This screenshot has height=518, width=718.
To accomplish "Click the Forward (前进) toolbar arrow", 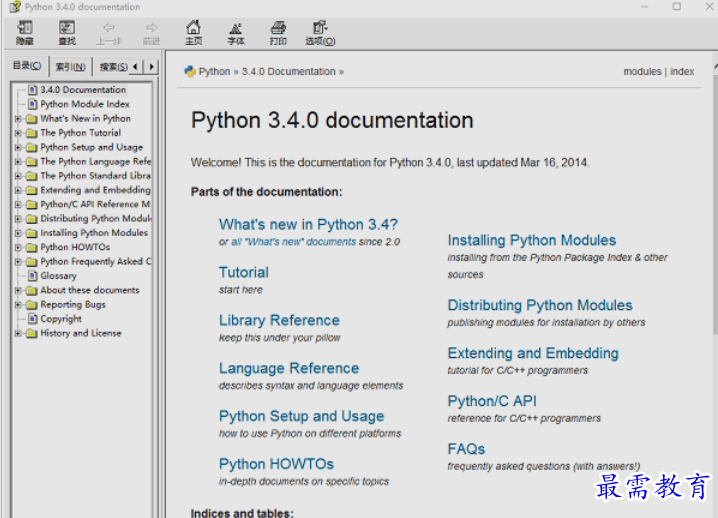I will coord(152,32).
